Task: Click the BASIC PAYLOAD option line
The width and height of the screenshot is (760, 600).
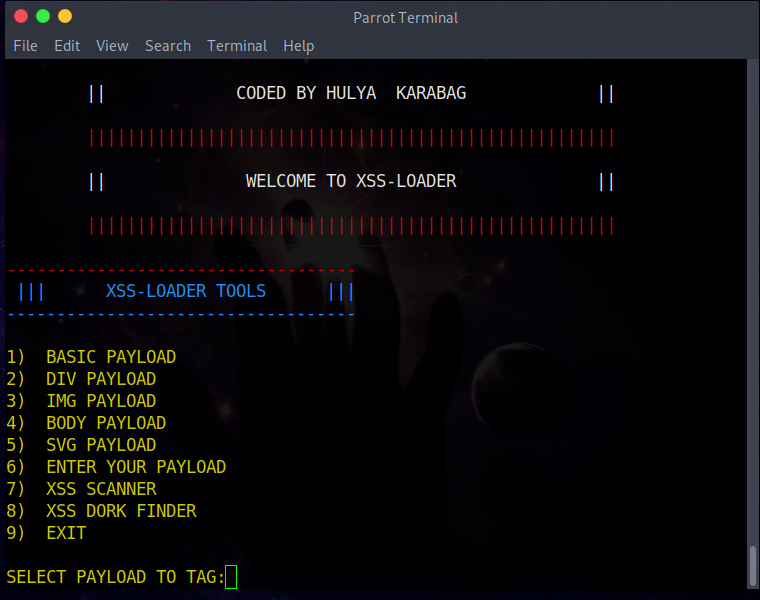Action: (91, 357)
